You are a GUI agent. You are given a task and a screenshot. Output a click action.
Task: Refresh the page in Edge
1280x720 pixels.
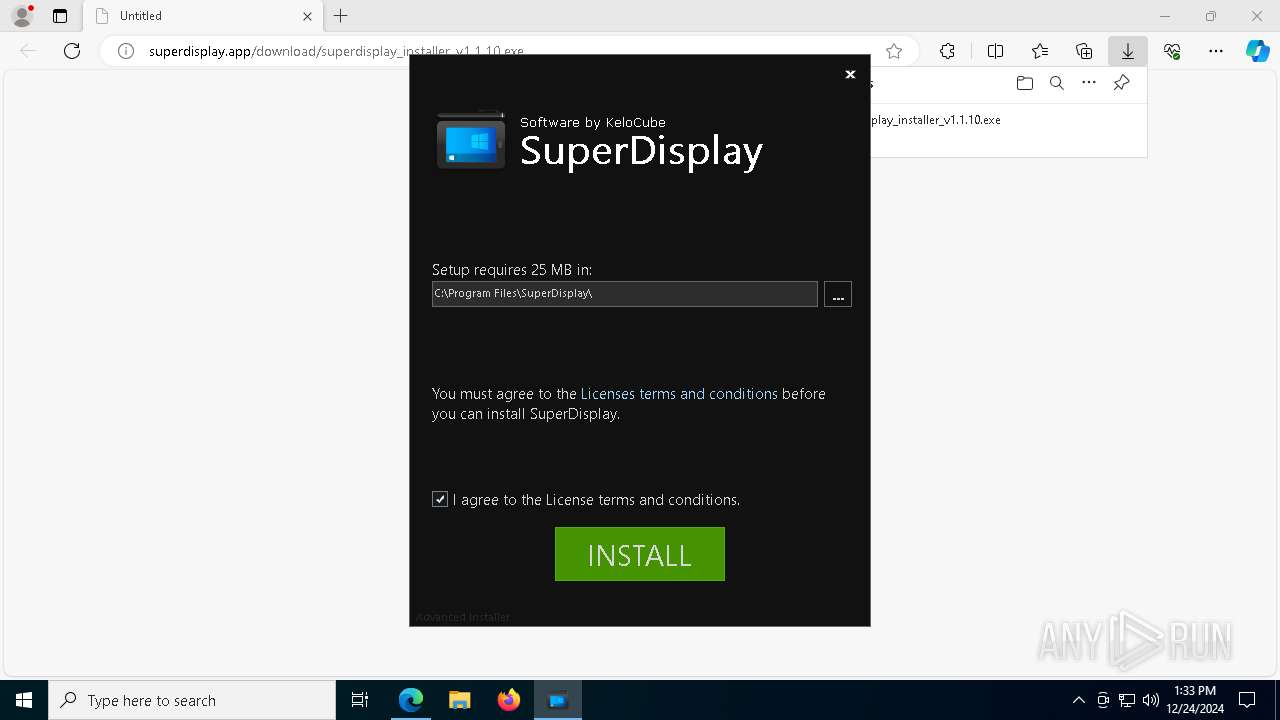(x=72, y=51)
